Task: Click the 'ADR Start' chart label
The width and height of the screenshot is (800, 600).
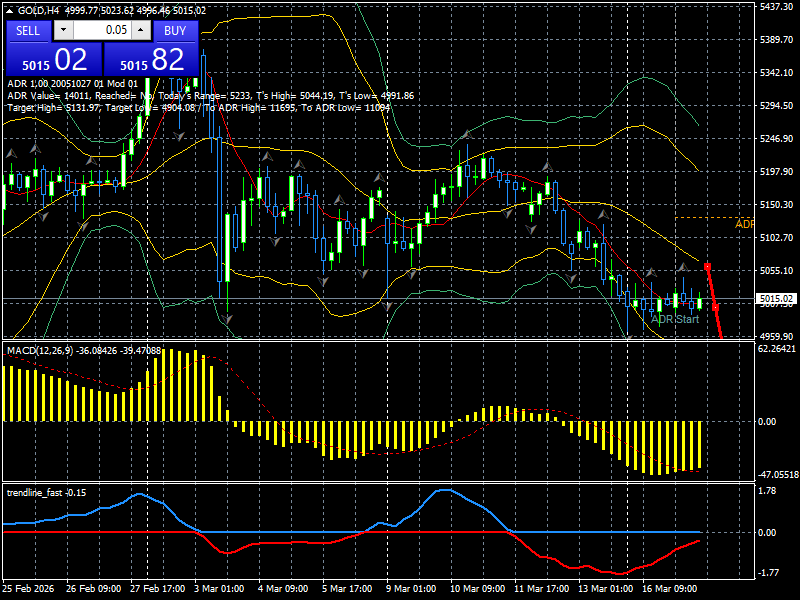Action: pos(675,319)
